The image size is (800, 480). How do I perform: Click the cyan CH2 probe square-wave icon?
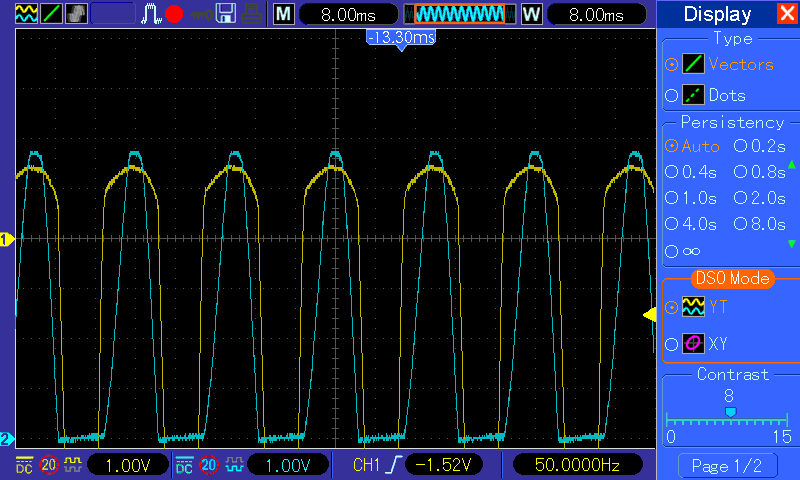pyautogui.click(x=234, y=464)
